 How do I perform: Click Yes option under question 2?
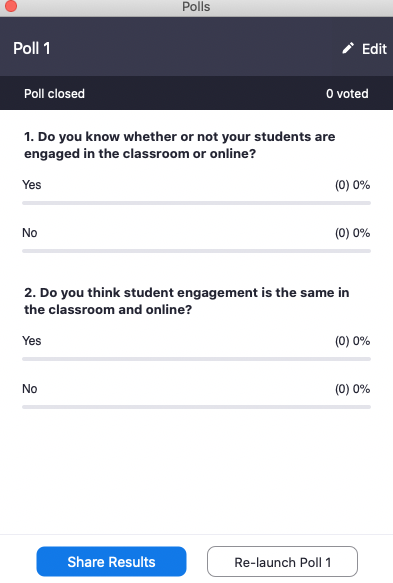click(x=32, y=341)
